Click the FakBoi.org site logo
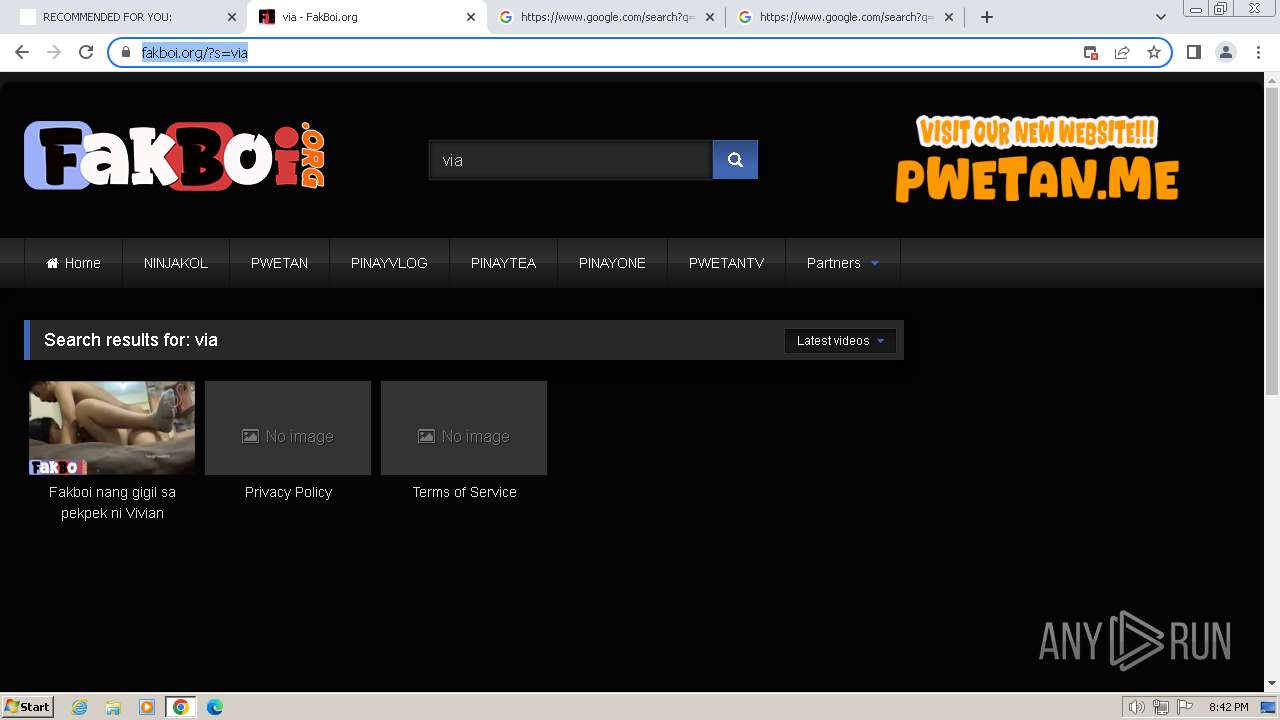The image size is (1280, 720). point(175,156)
